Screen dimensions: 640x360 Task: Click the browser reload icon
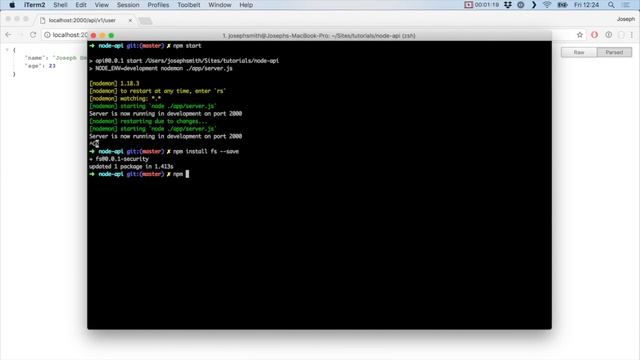point(33,35)
